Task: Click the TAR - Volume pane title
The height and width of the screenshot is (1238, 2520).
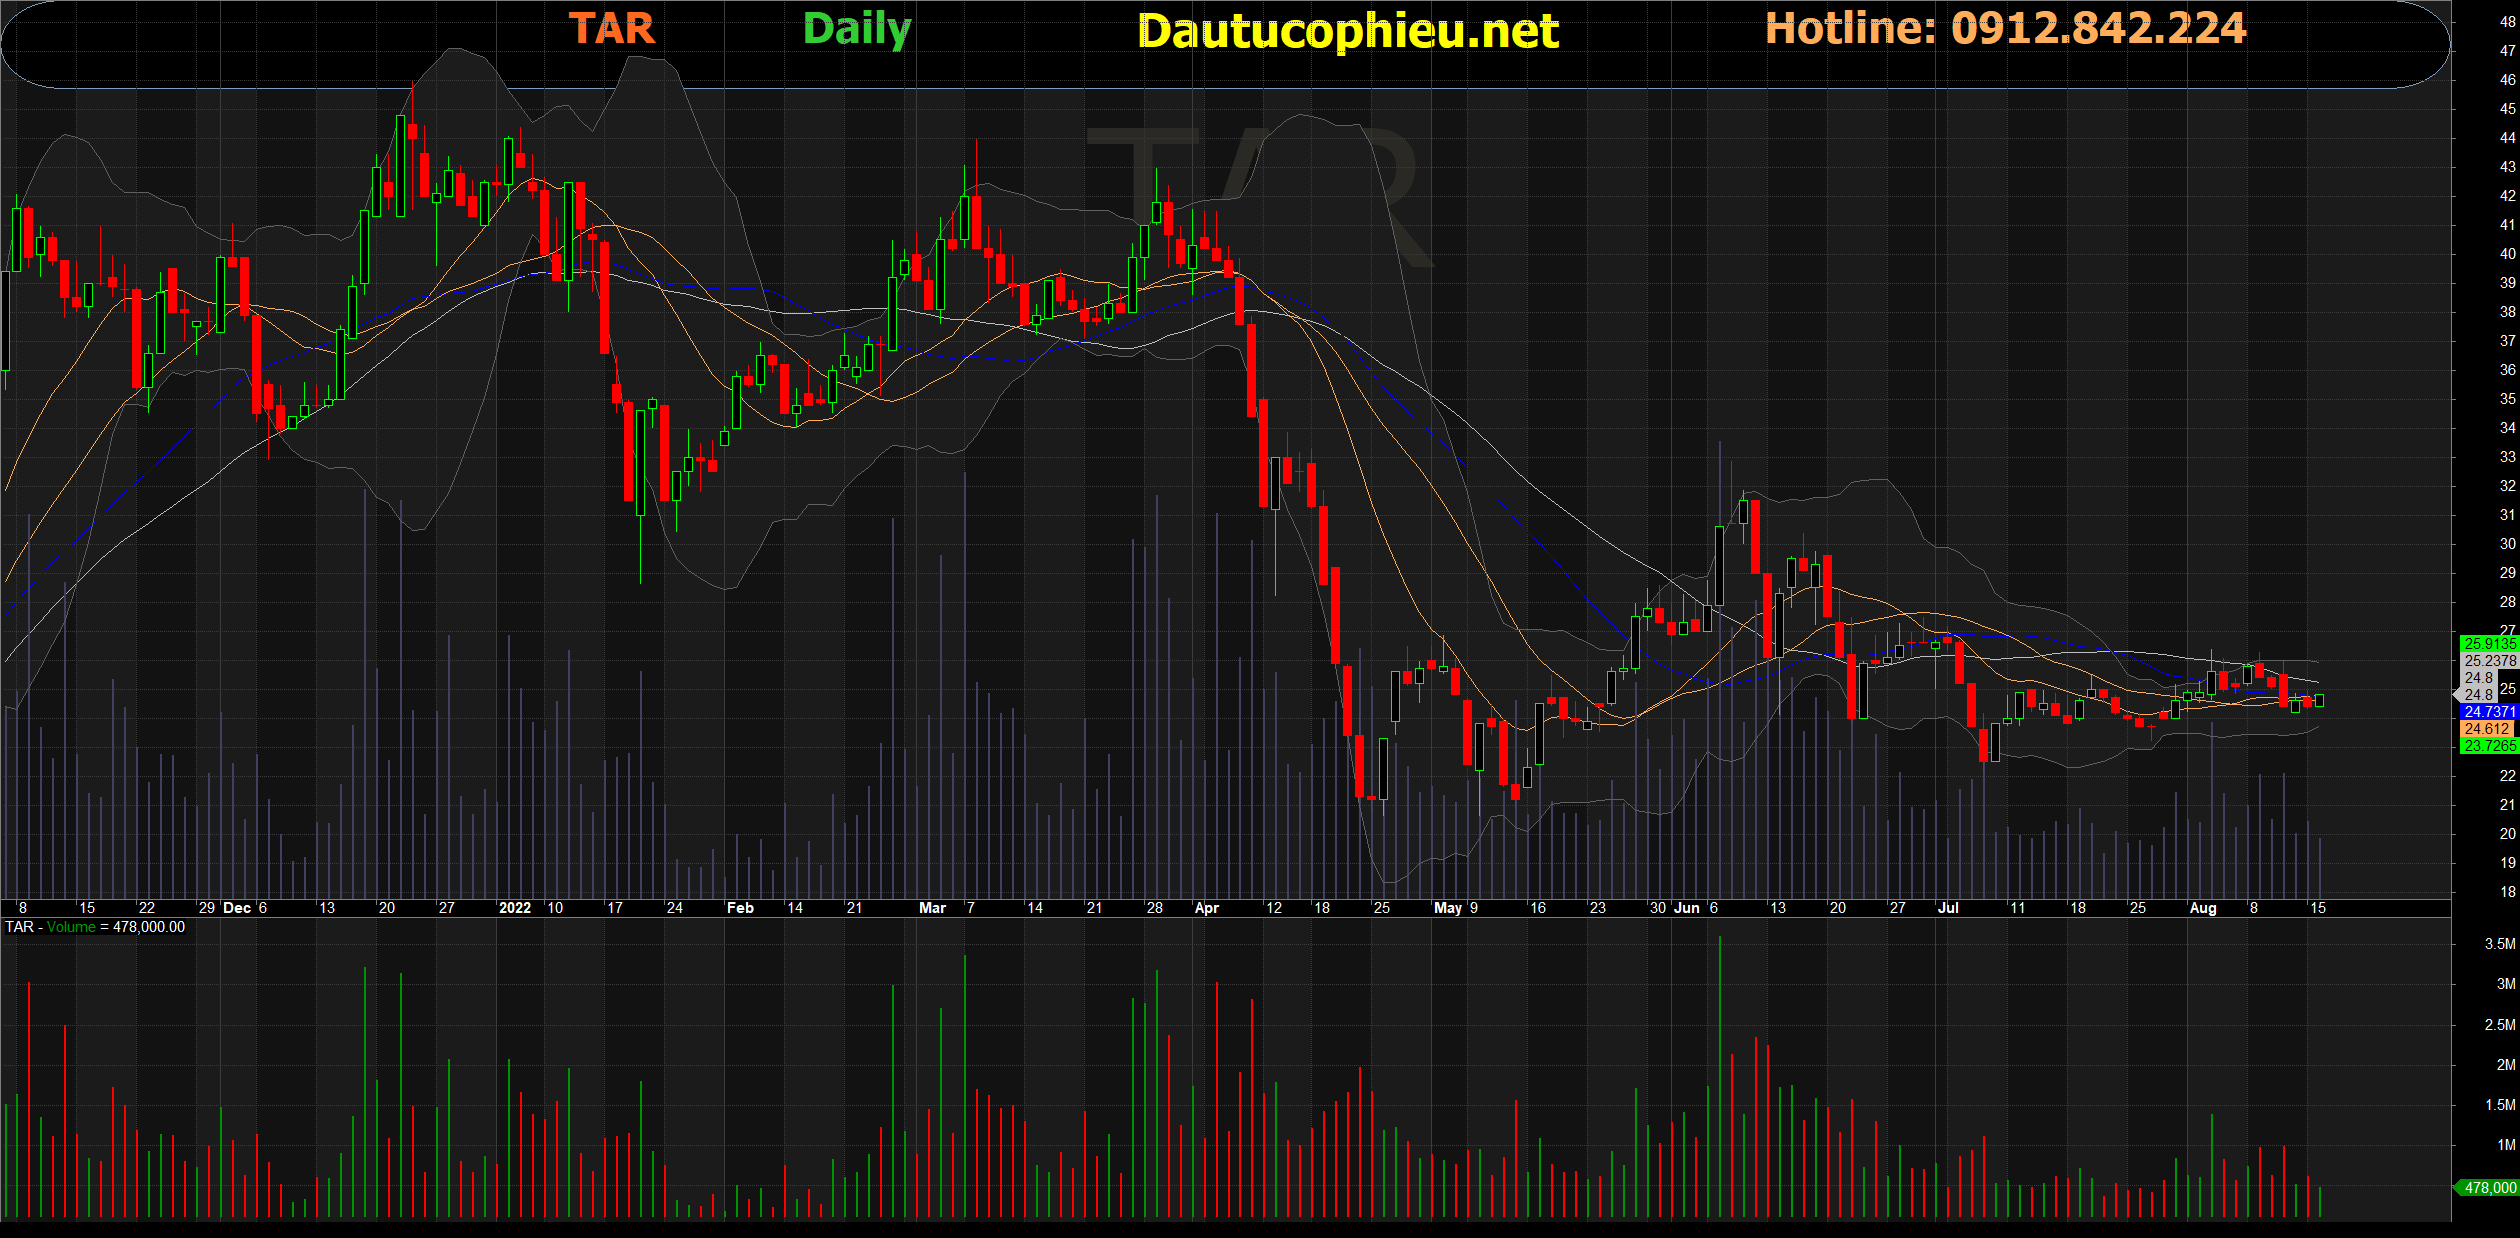Action: click(x=95, y=927)
